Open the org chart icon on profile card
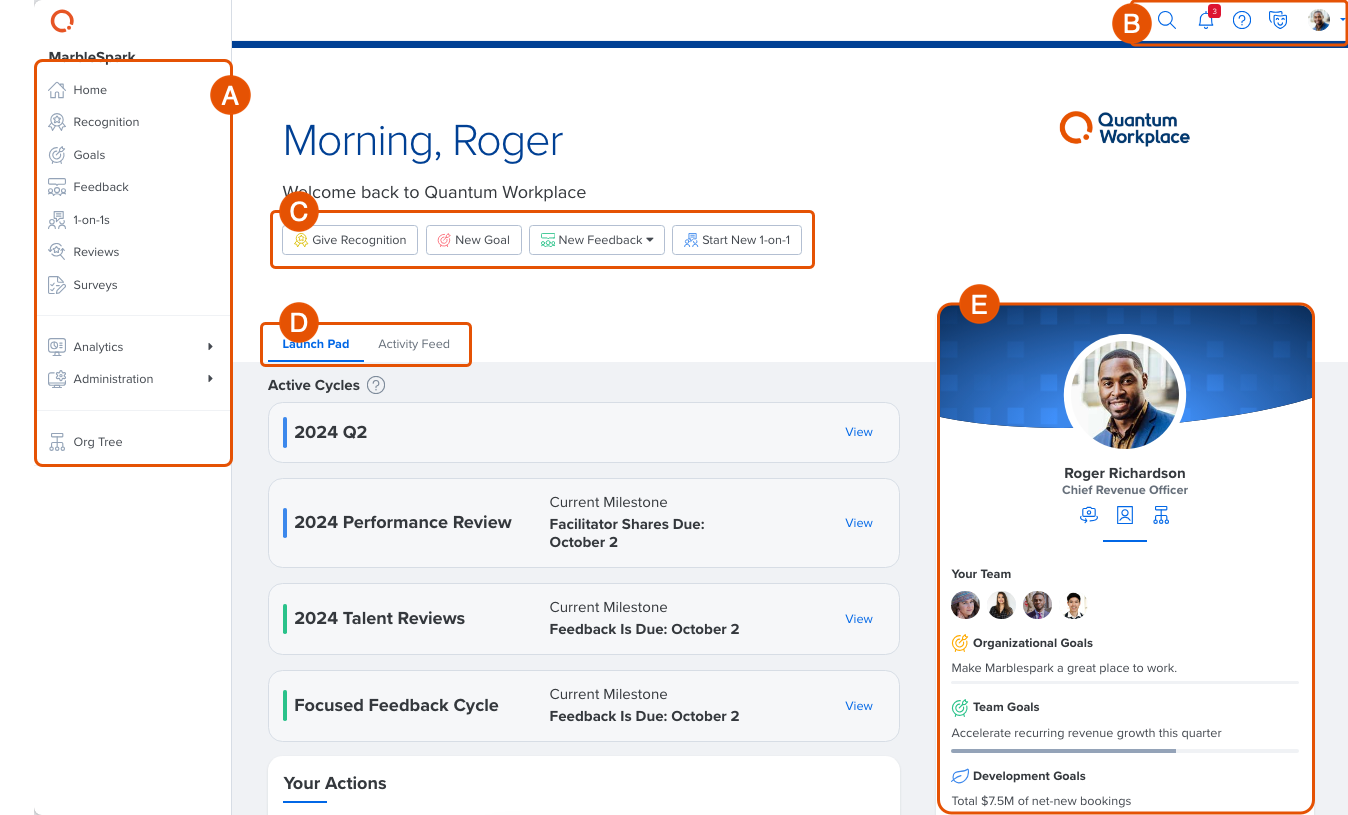1348x815 pixels. pyautogui.click(x=1161, y=514)
